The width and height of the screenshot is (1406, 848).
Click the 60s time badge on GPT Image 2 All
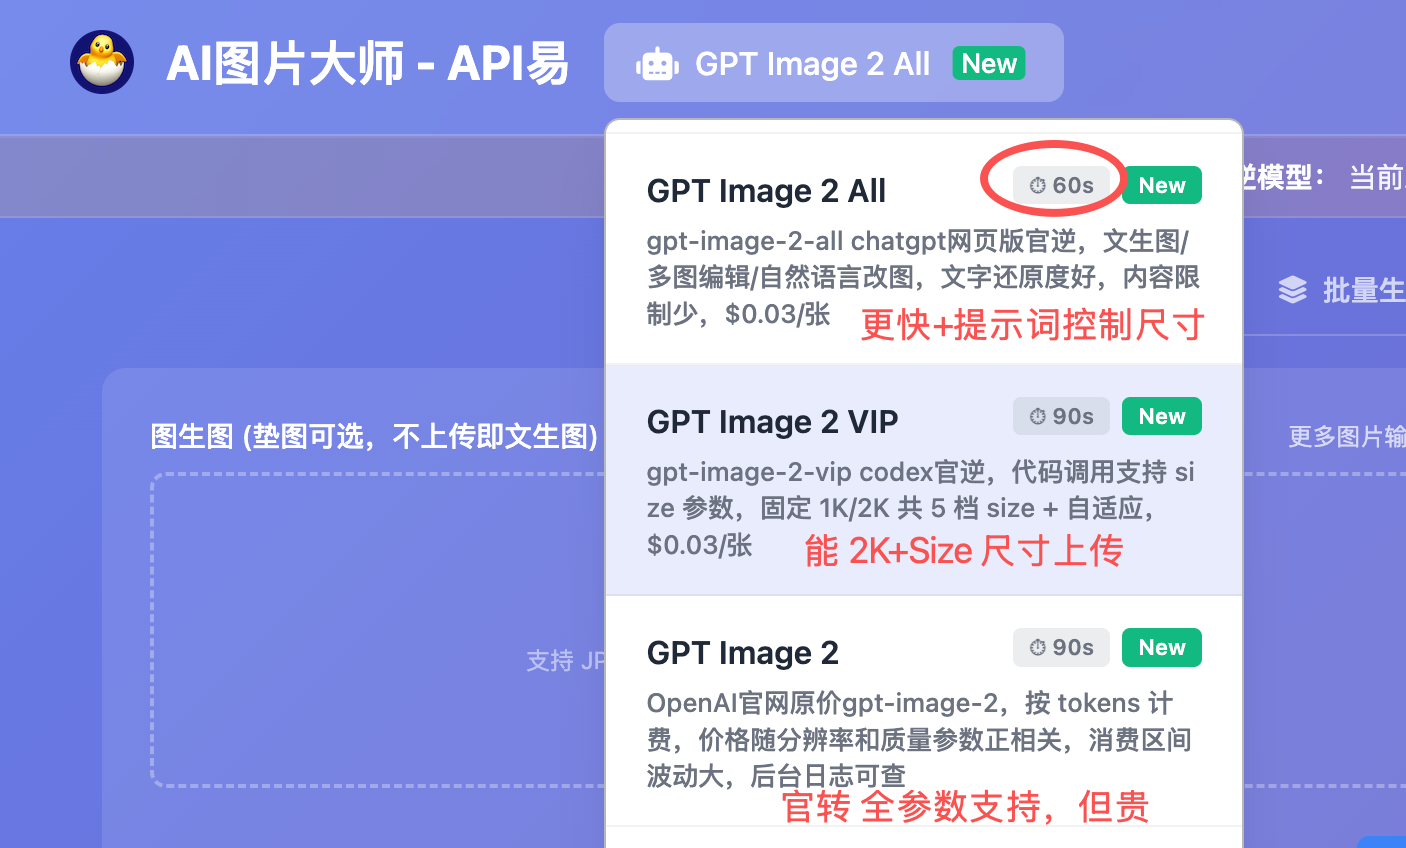(x=1061, y=185)
